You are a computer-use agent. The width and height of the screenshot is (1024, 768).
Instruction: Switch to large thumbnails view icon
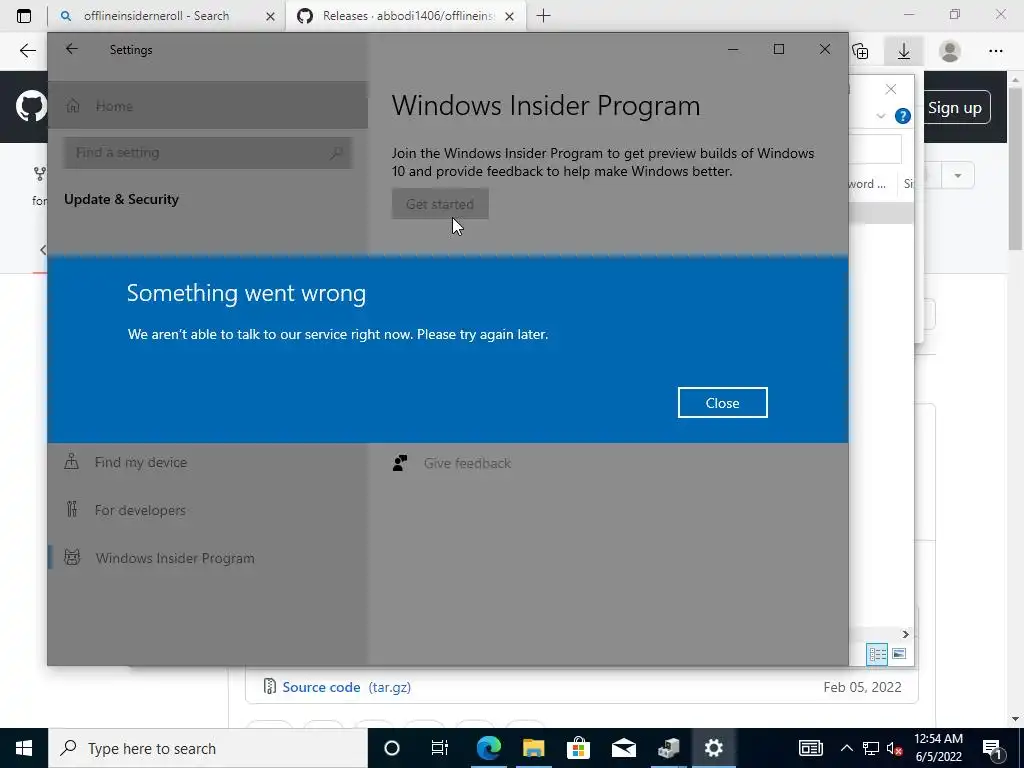click(x=899, y=654)
